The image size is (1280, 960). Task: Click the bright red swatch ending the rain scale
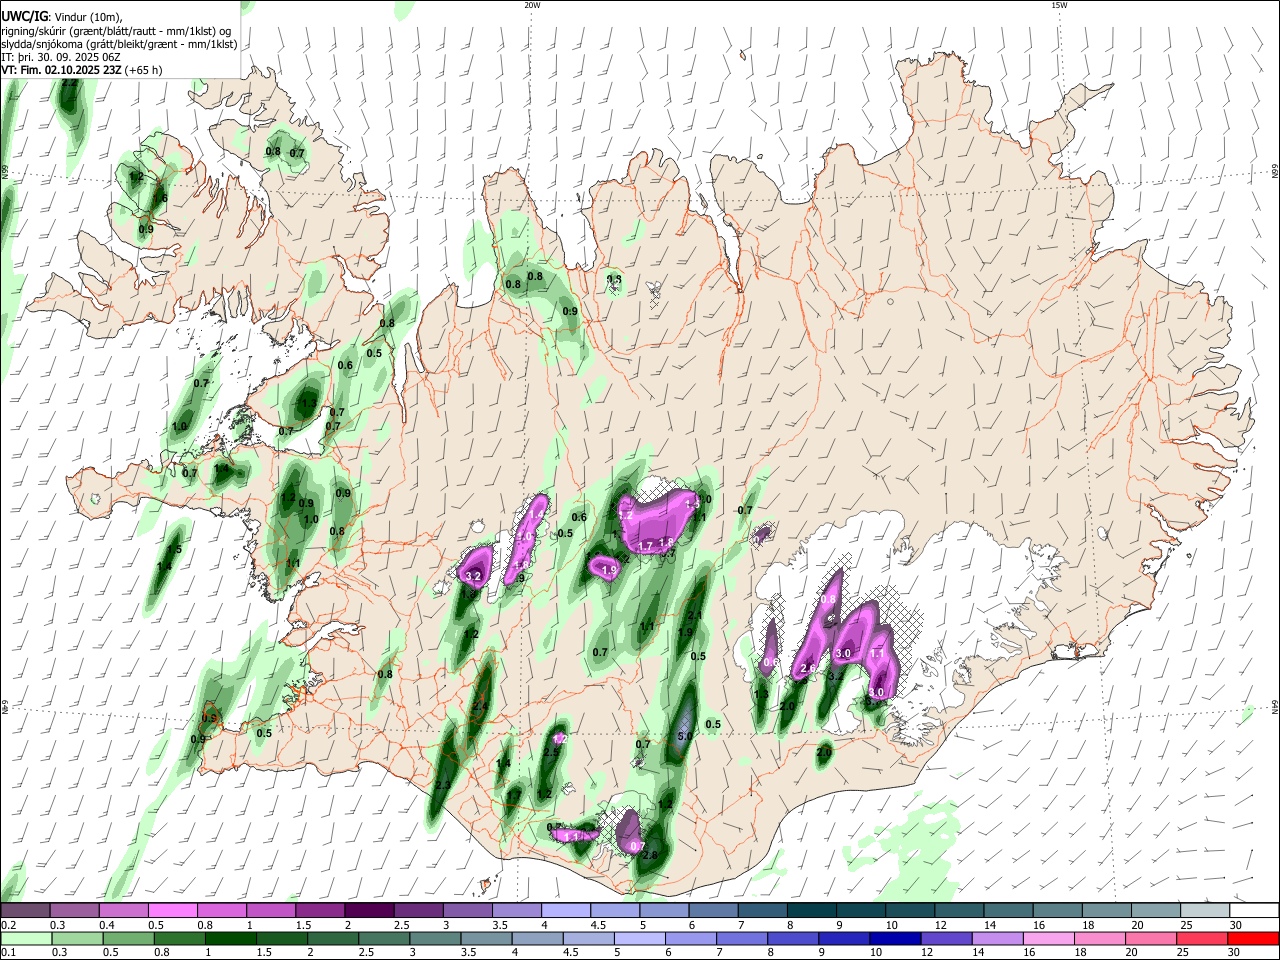[x=1253, y=938]
